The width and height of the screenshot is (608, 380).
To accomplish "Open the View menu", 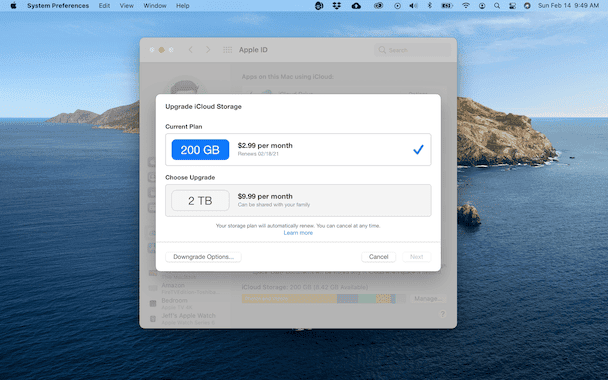I will (126, 5).
